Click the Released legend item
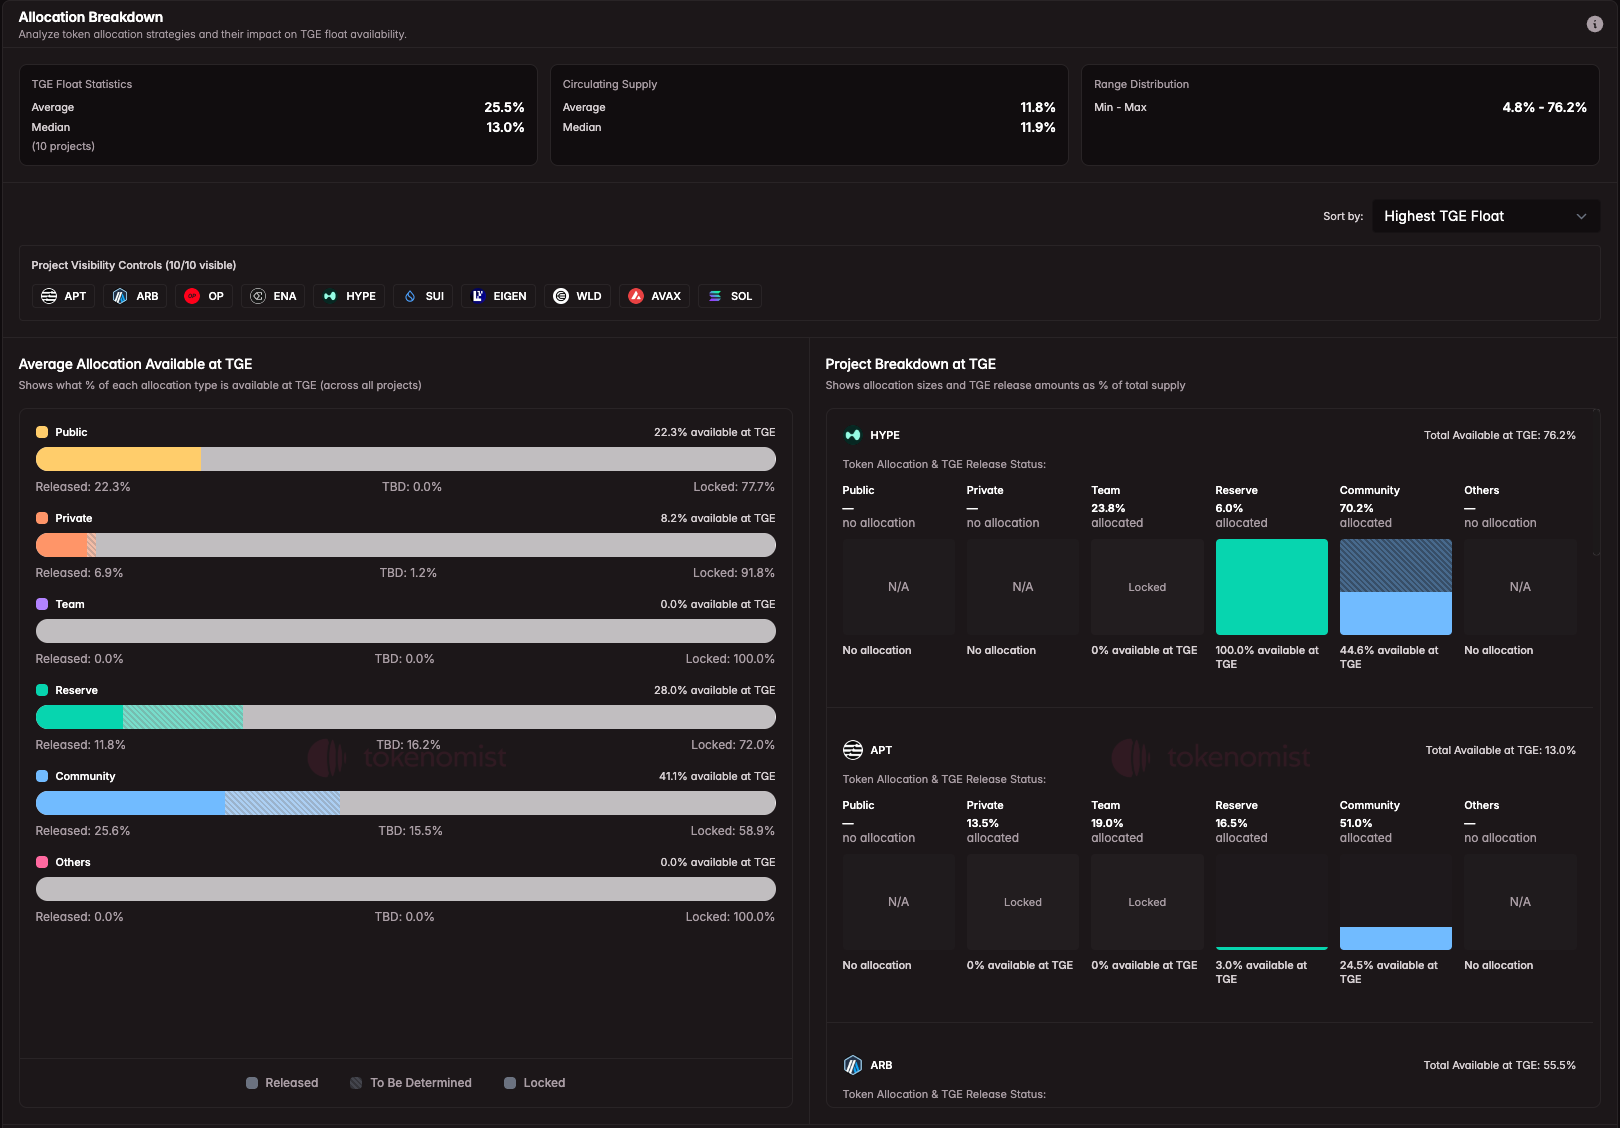Viewport: 1620px width, 1128px height. click(x=282, y=1082)
